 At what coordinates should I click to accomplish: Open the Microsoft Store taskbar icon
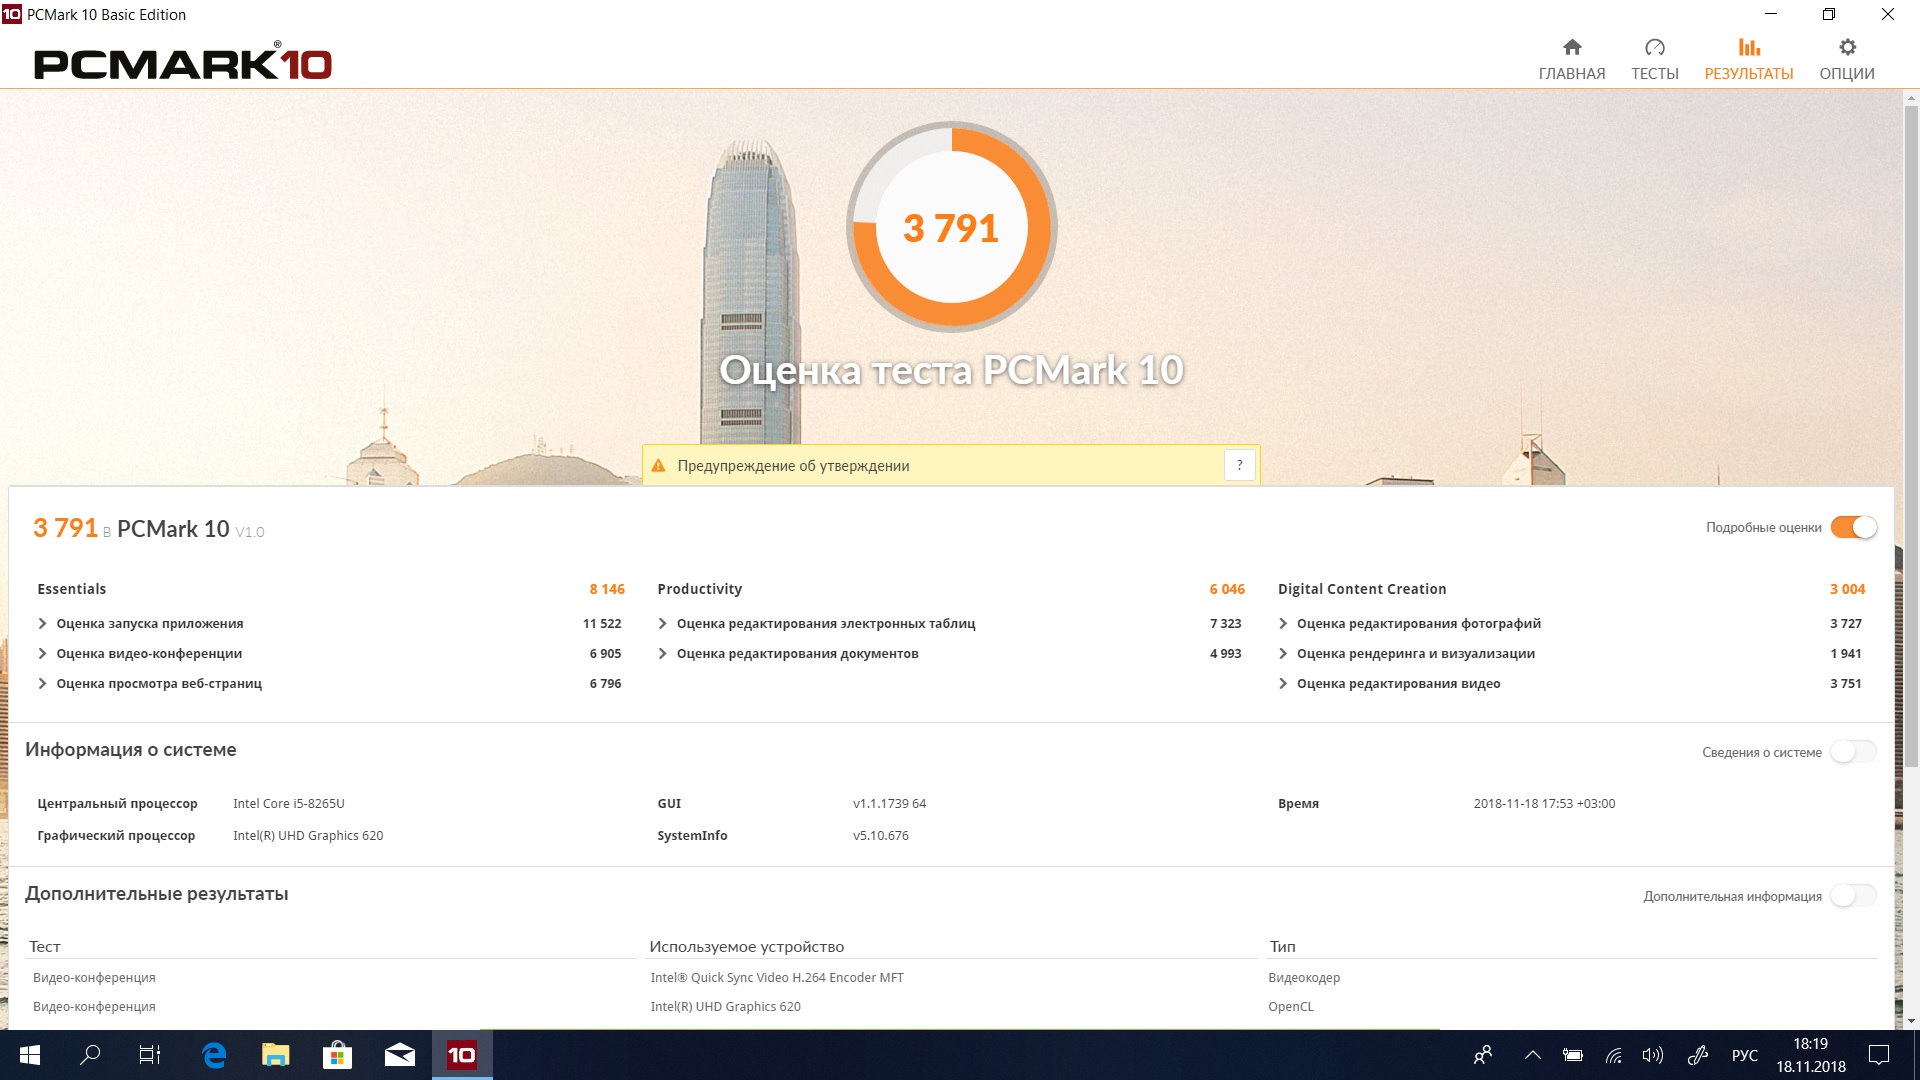pyautogui.click(x=337, y=1055)
